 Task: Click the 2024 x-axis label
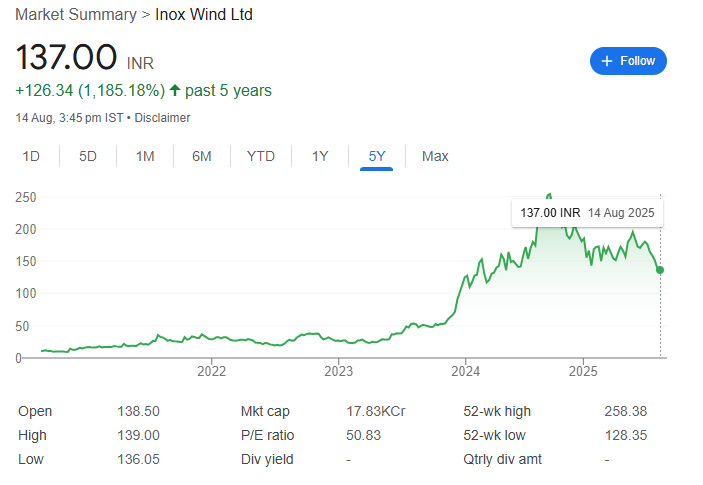[x=465, y=371]
